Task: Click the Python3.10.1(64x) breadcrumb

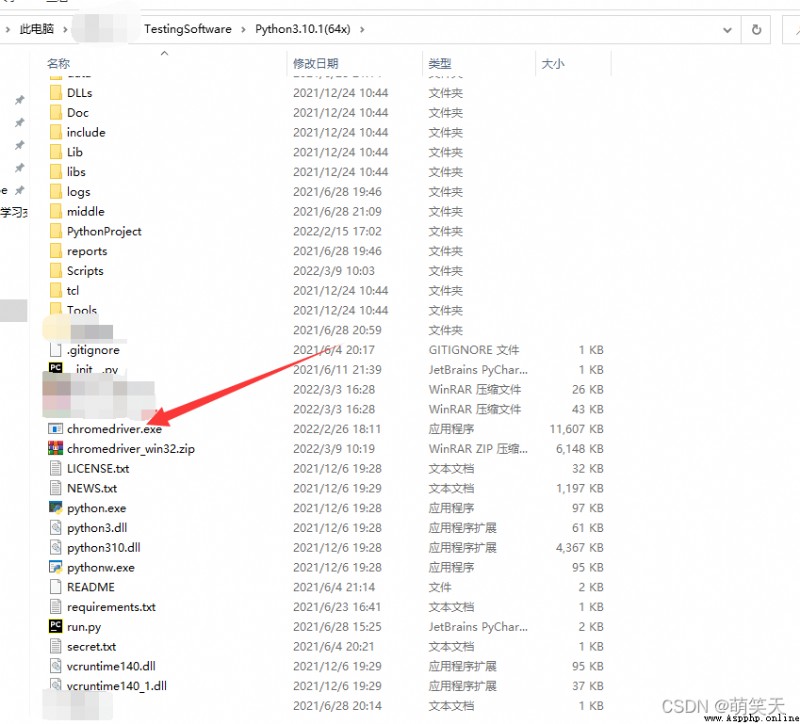Action: pyautogui.click(x=303, y=29)
